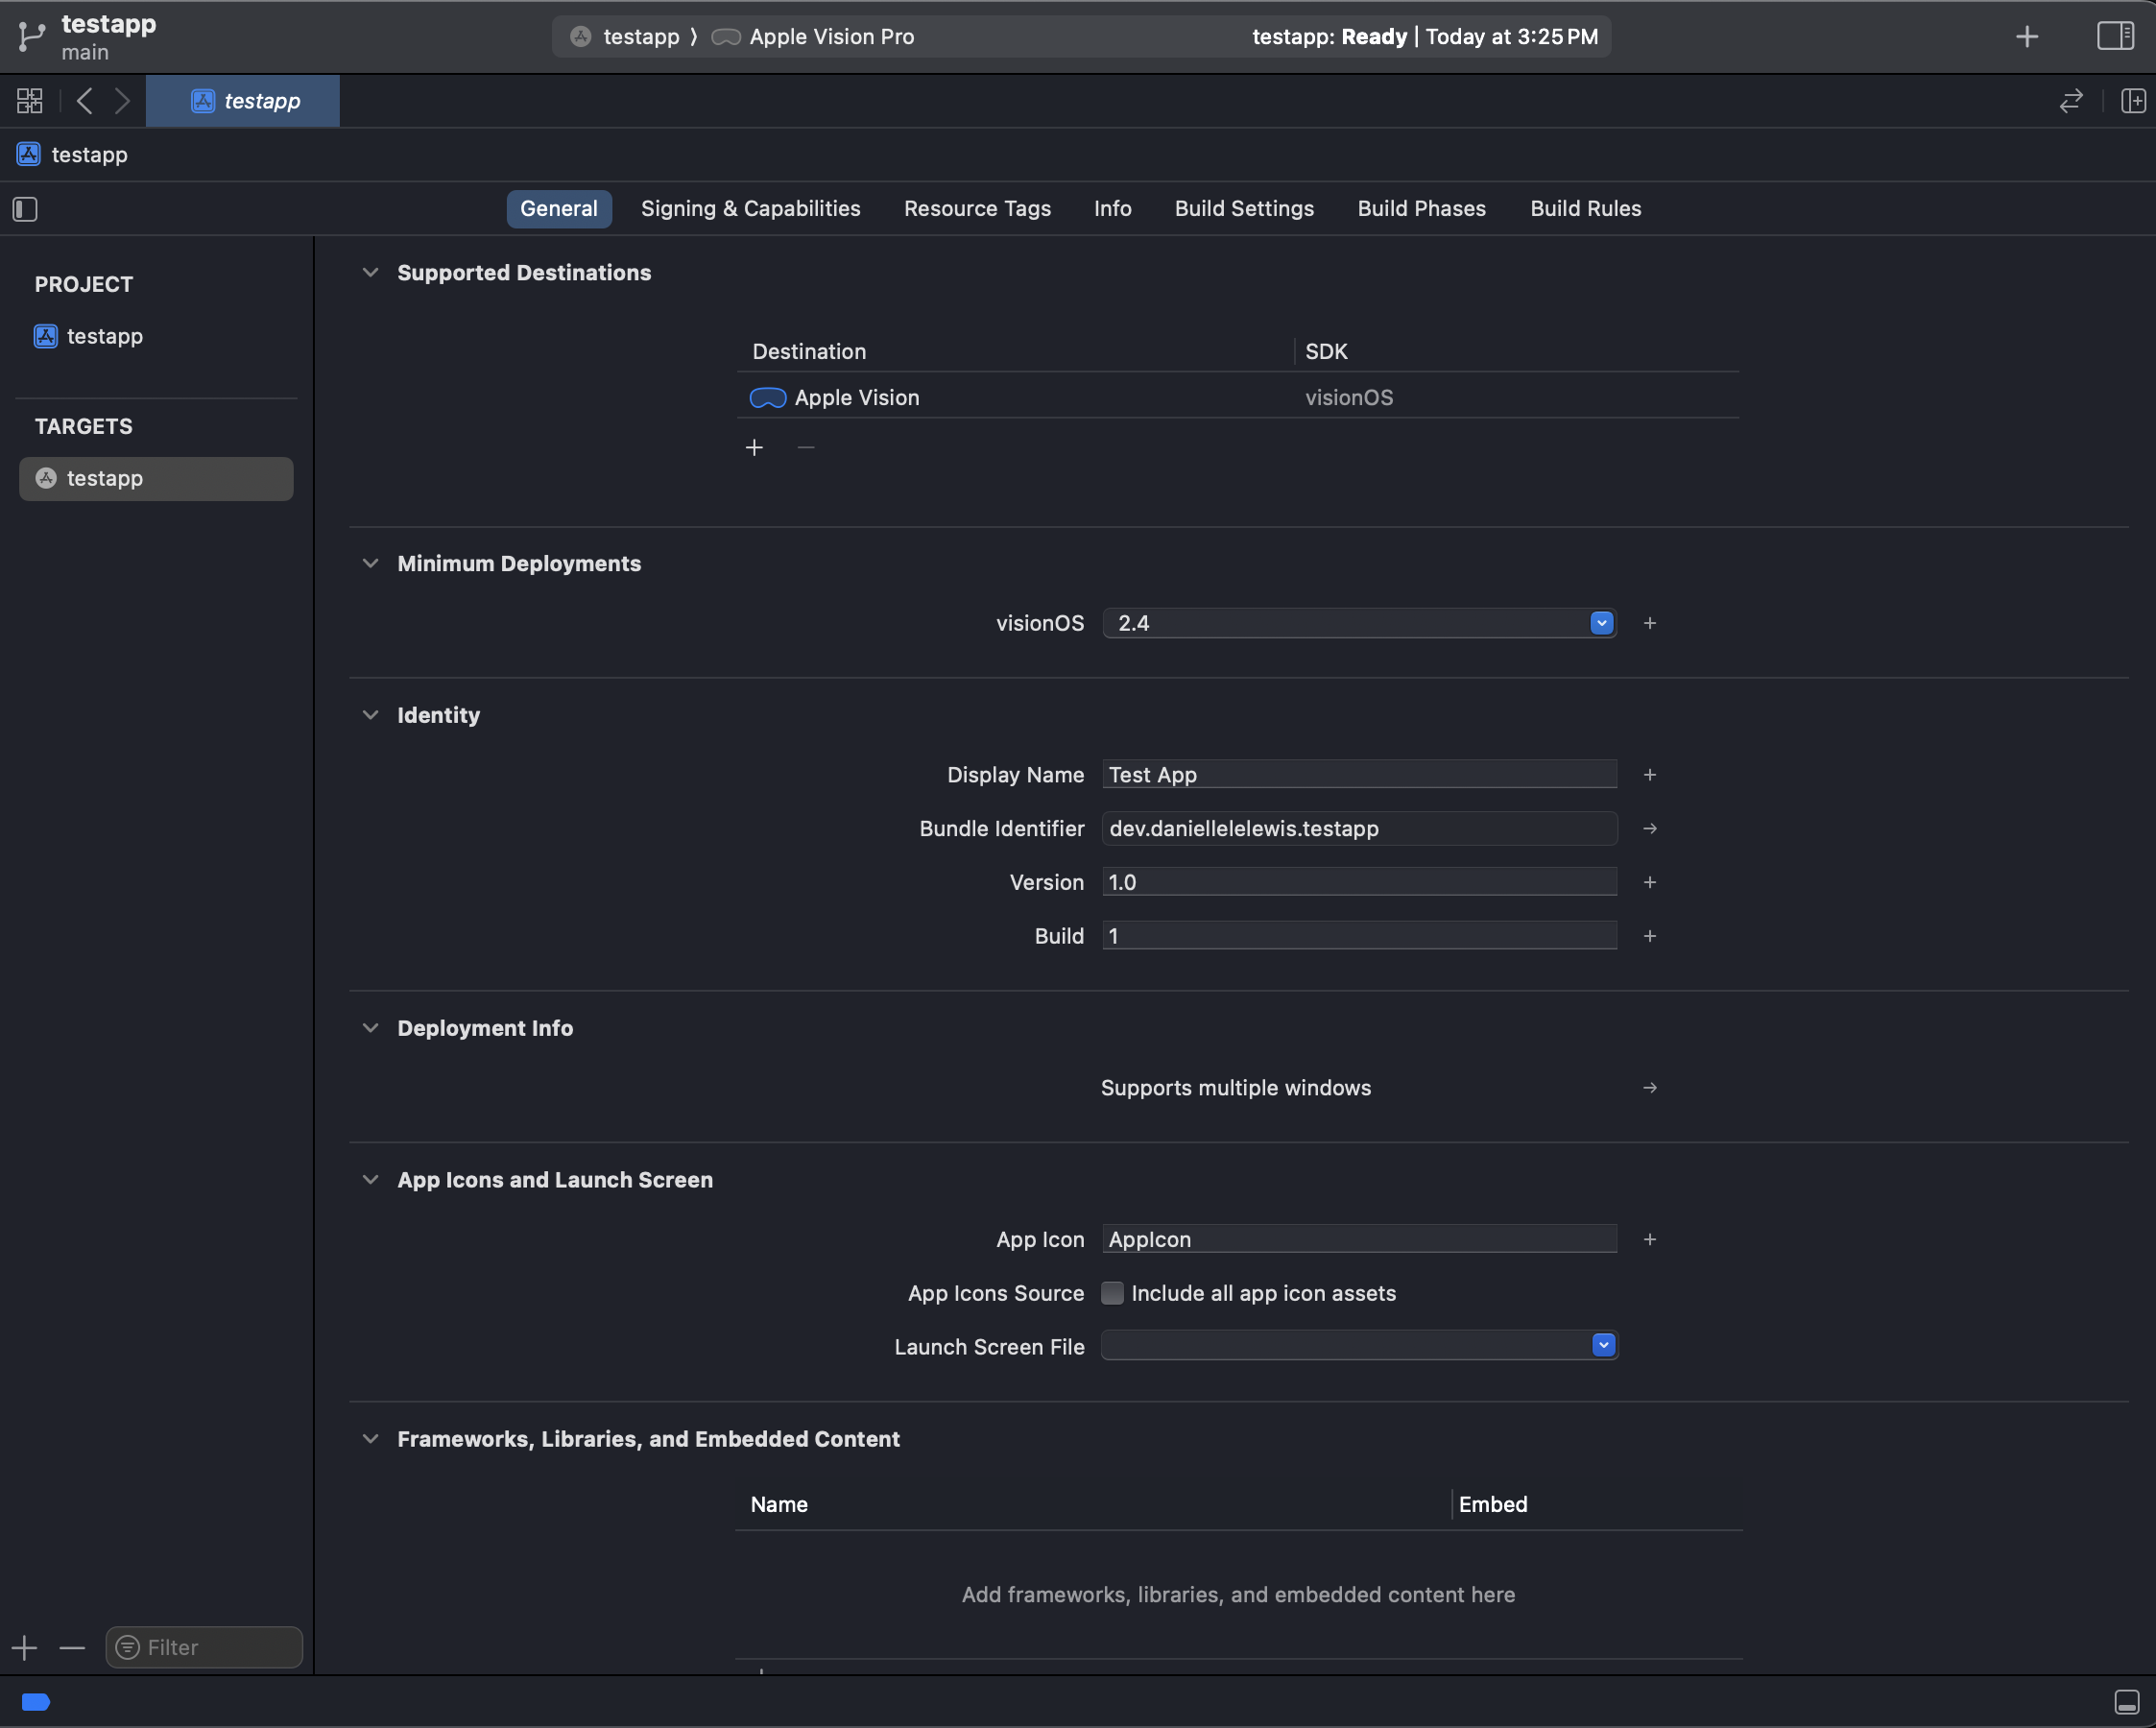This screenshot has height=1728, width=2156.
Task: Toggle the bottom debug area icon
Action: point(2126,1702)
